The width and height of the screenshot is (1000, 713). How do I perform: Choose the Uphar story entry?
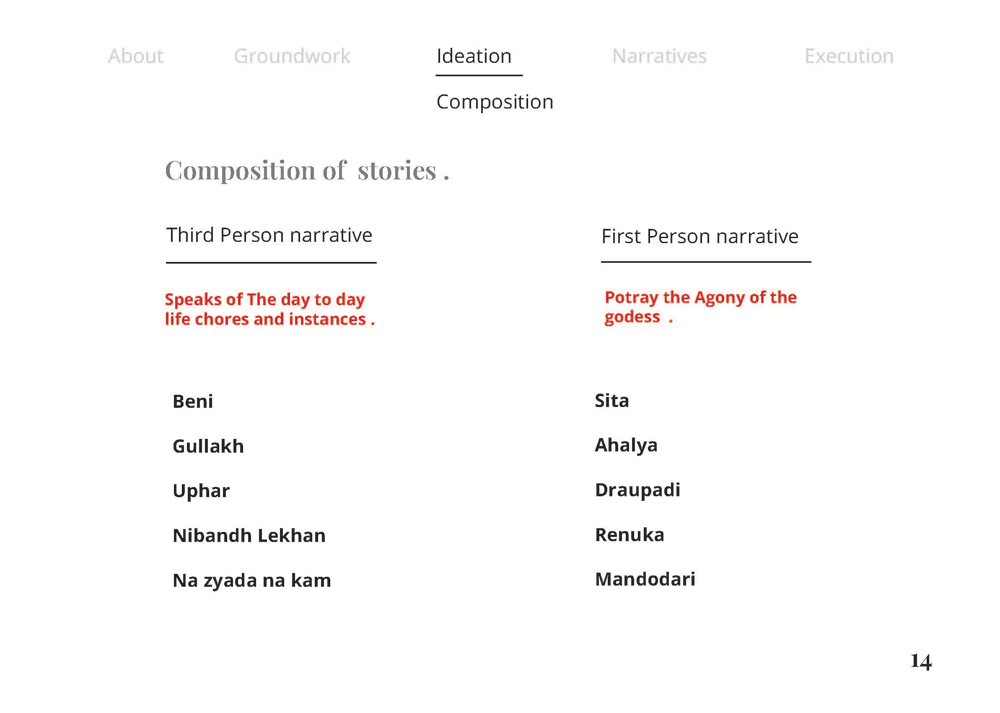point(201,491)
